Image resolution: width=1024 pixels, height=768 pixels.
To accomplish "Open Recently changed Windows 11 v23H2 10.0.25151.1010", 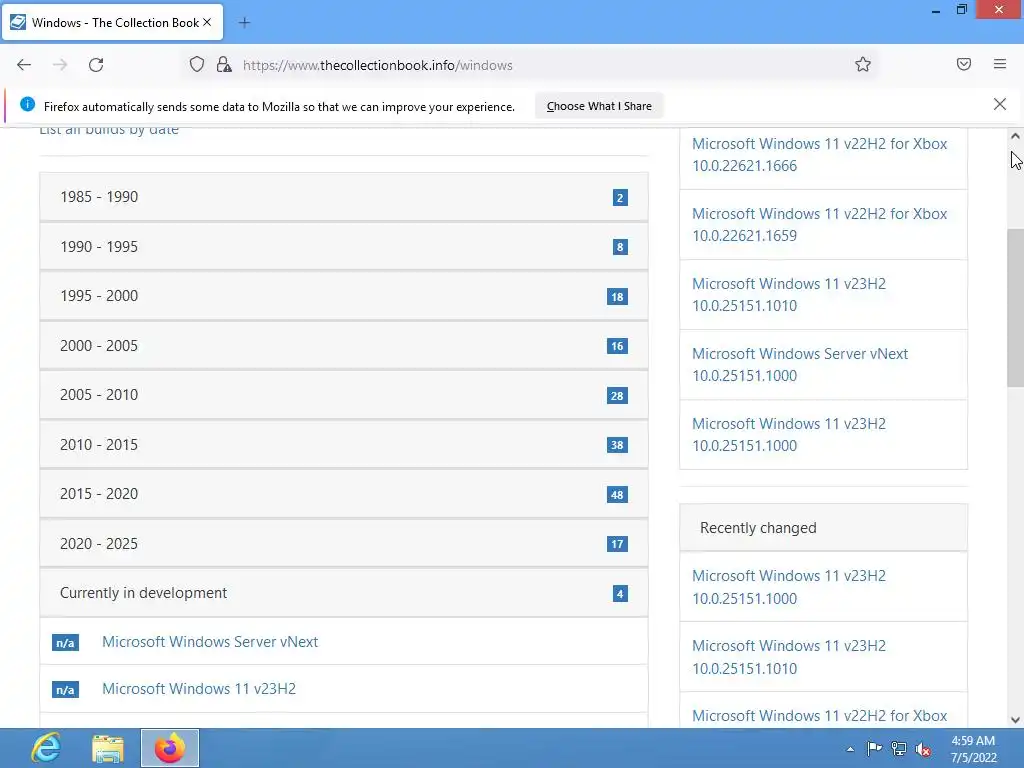I will 789,657.
